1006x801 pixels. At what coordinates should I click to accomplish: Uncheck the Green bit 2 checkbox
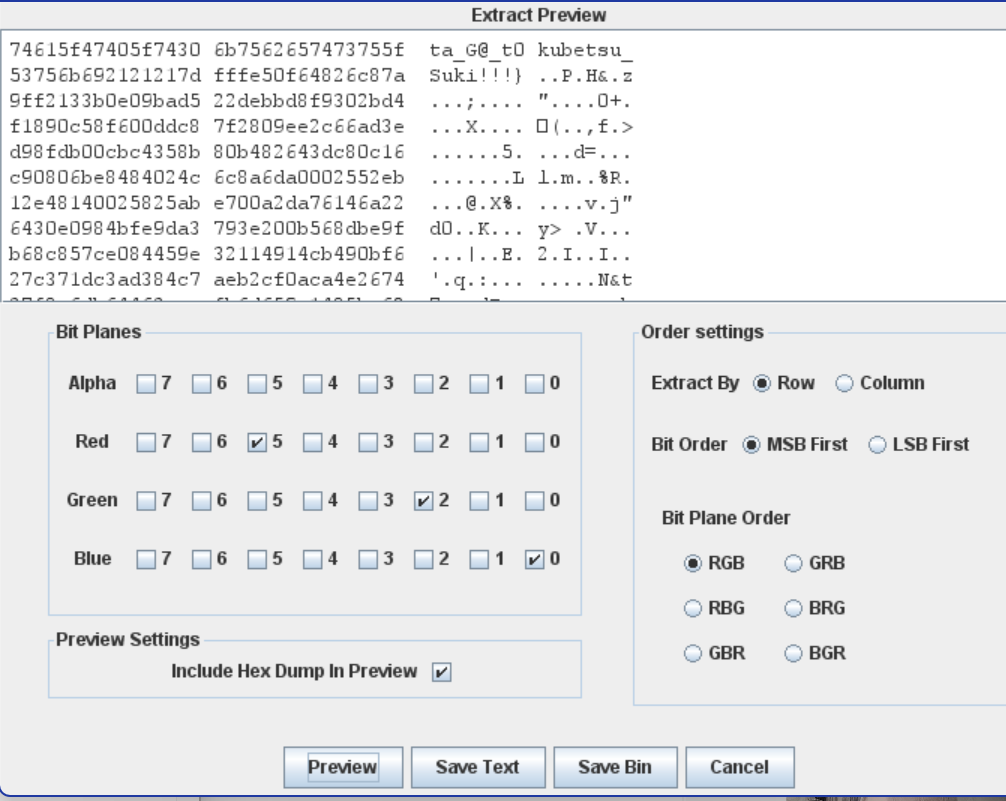[x=424, y=501]
